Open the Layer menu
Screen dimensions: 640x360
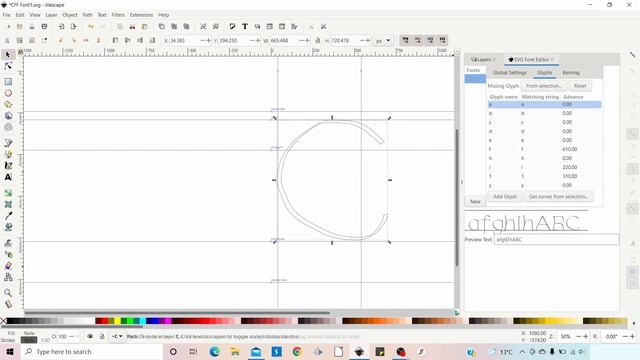51,15
